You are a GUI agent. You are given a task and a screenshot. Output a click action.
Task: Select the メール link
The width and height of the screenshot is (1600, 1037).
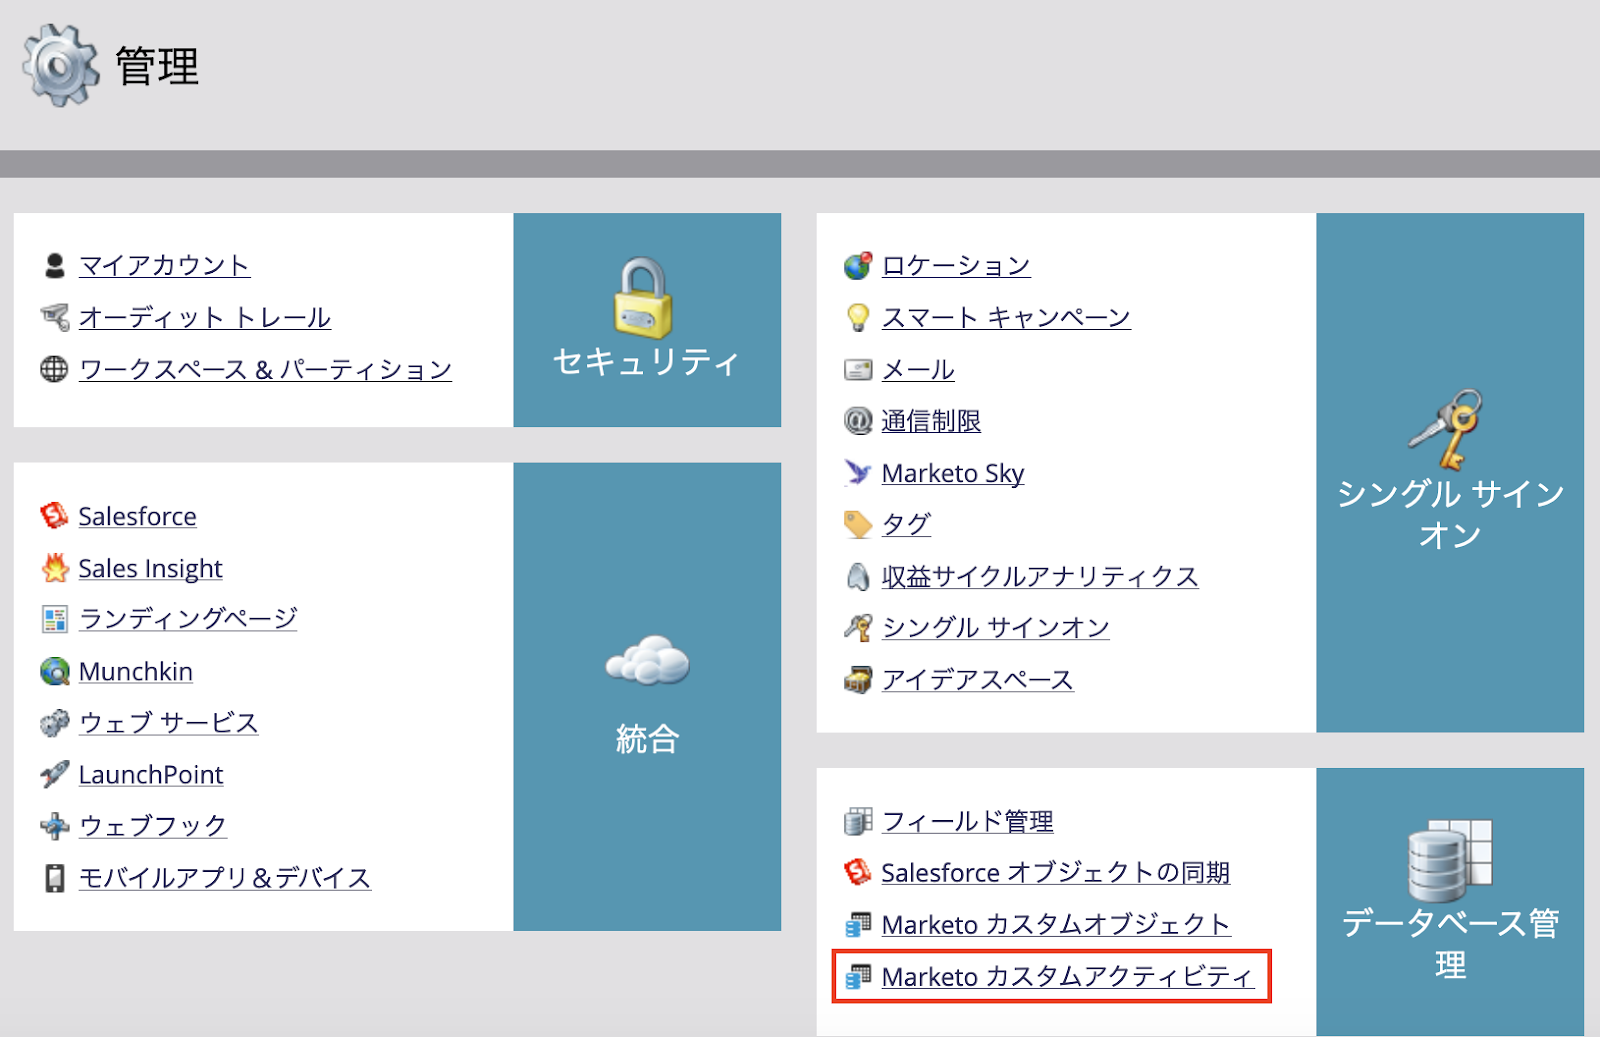(x=918, y=369)
